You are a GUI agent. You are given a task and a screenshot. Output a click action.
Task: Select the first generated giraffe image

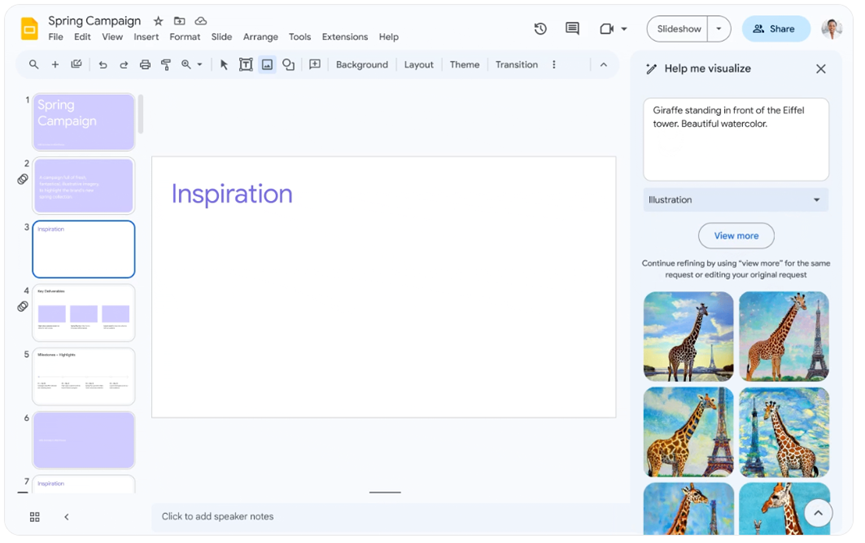(688, 336)
